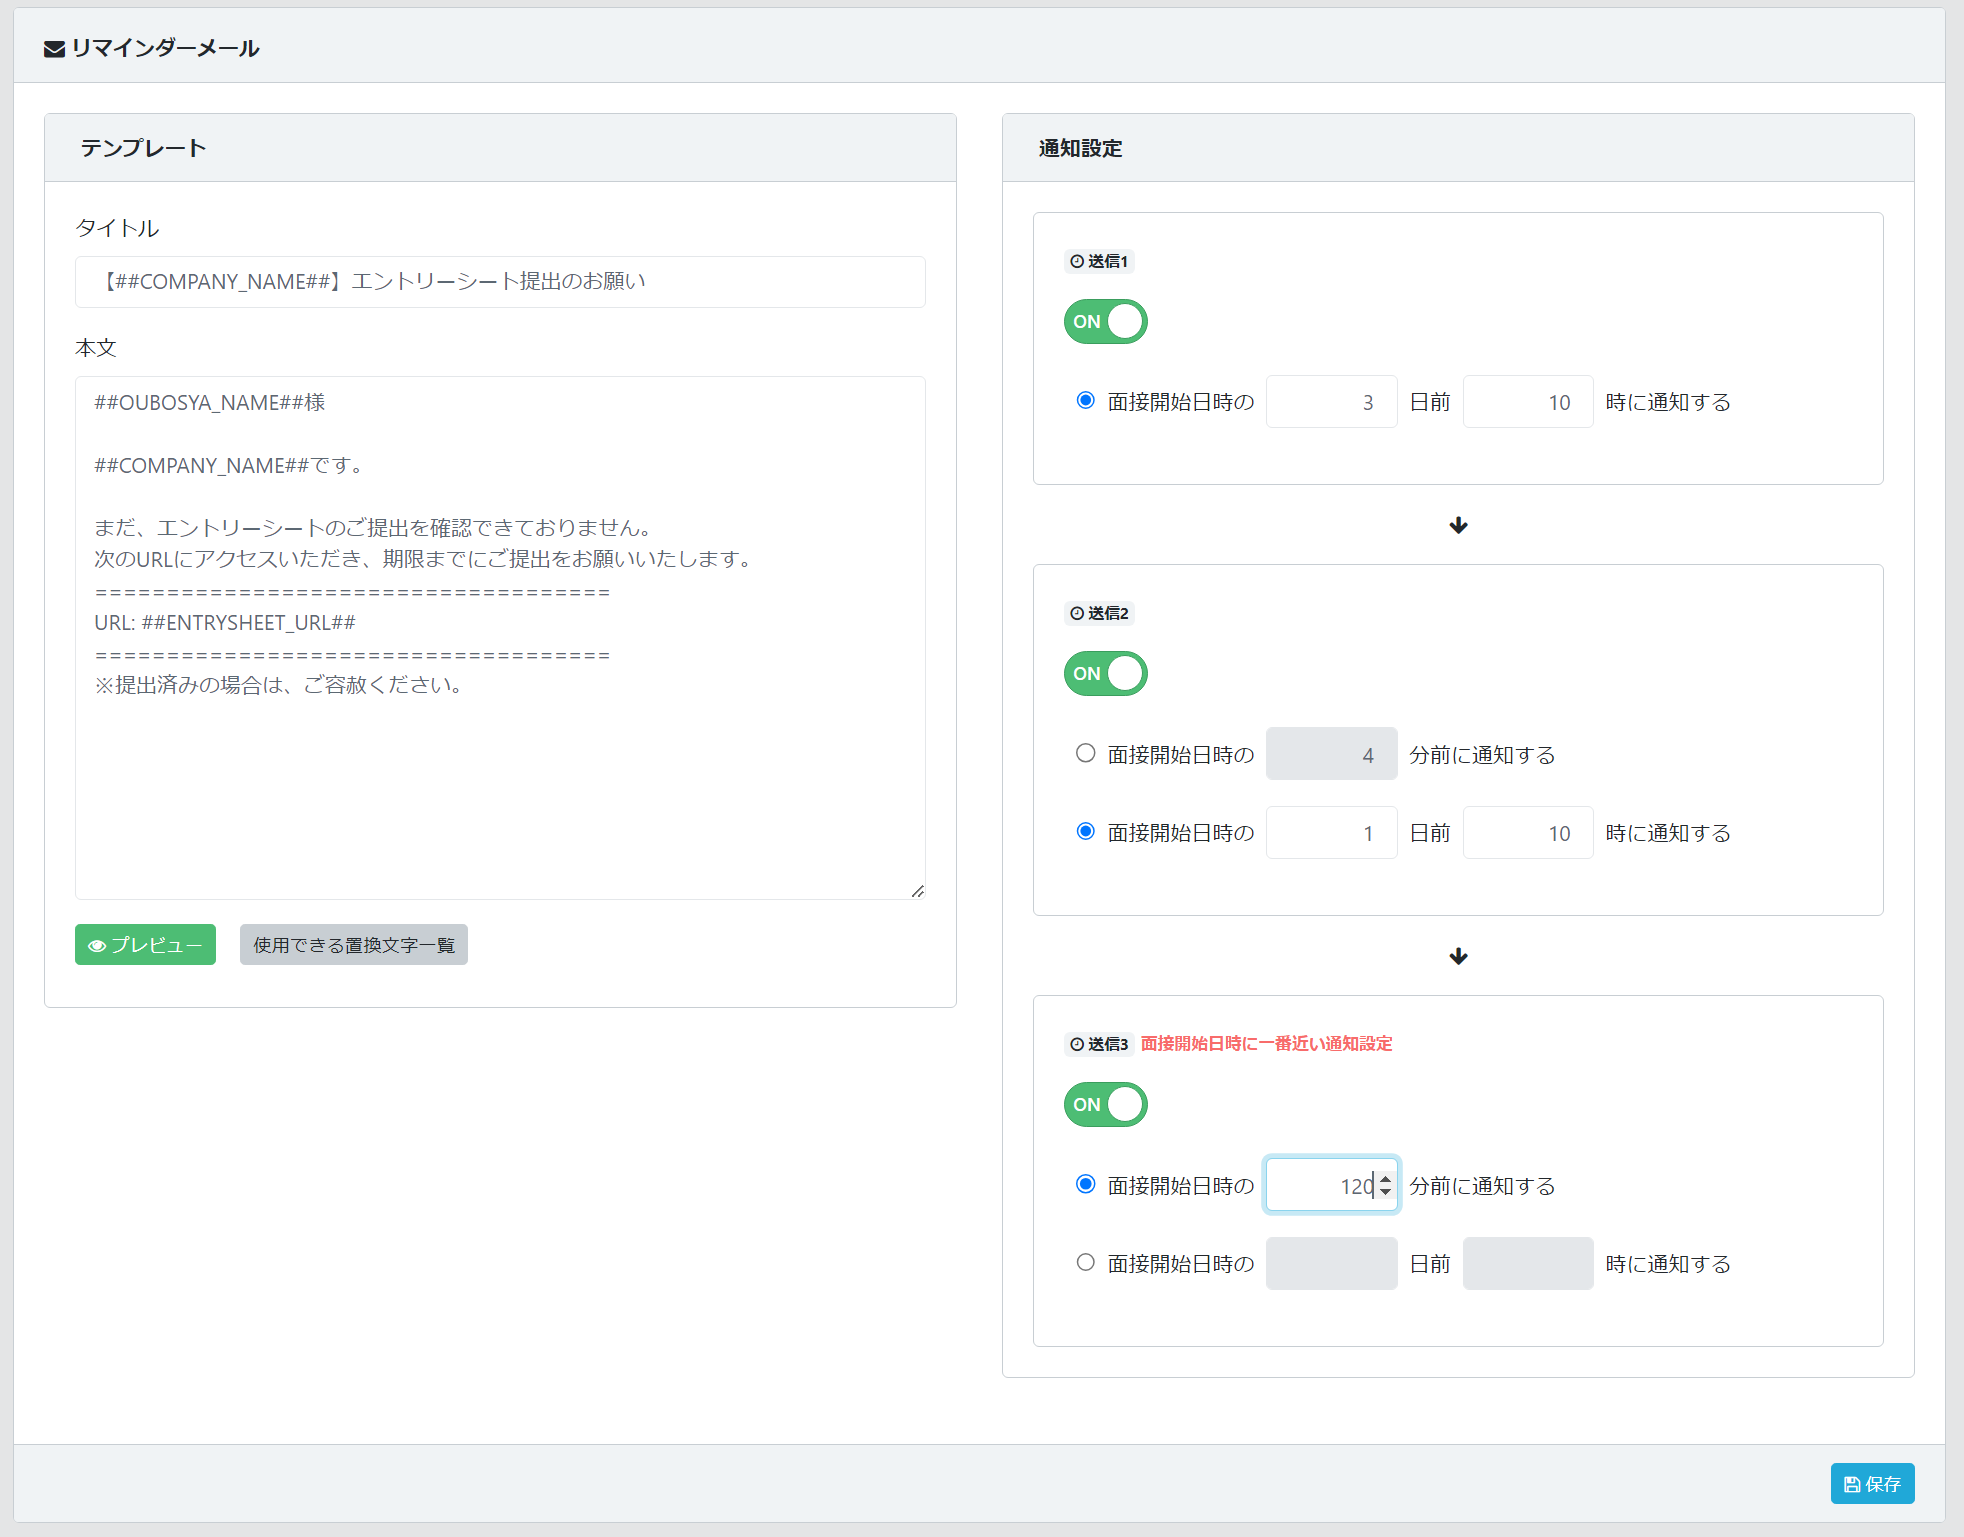
Task: Decrease the 送信3 minutes with the down arrow
Action: [1385, 1192]
